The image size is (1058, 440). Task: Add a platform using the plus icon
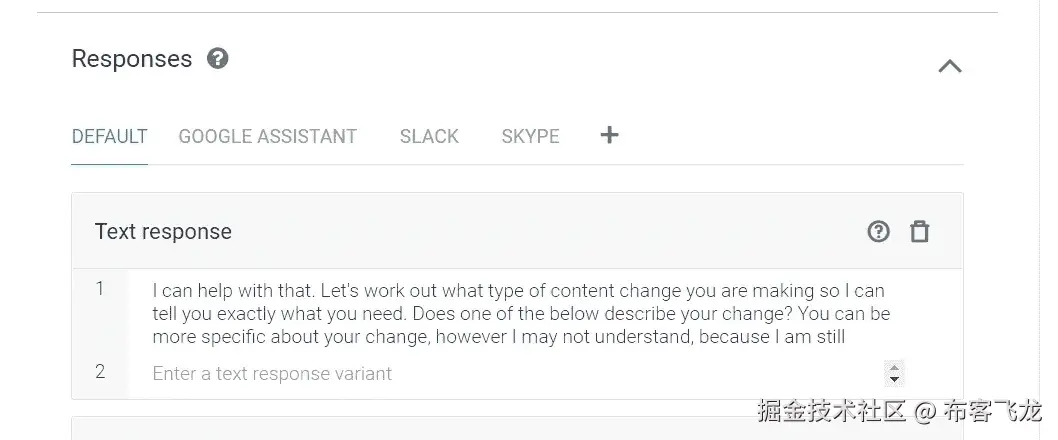pyautogui.click(x=609, y=135)
